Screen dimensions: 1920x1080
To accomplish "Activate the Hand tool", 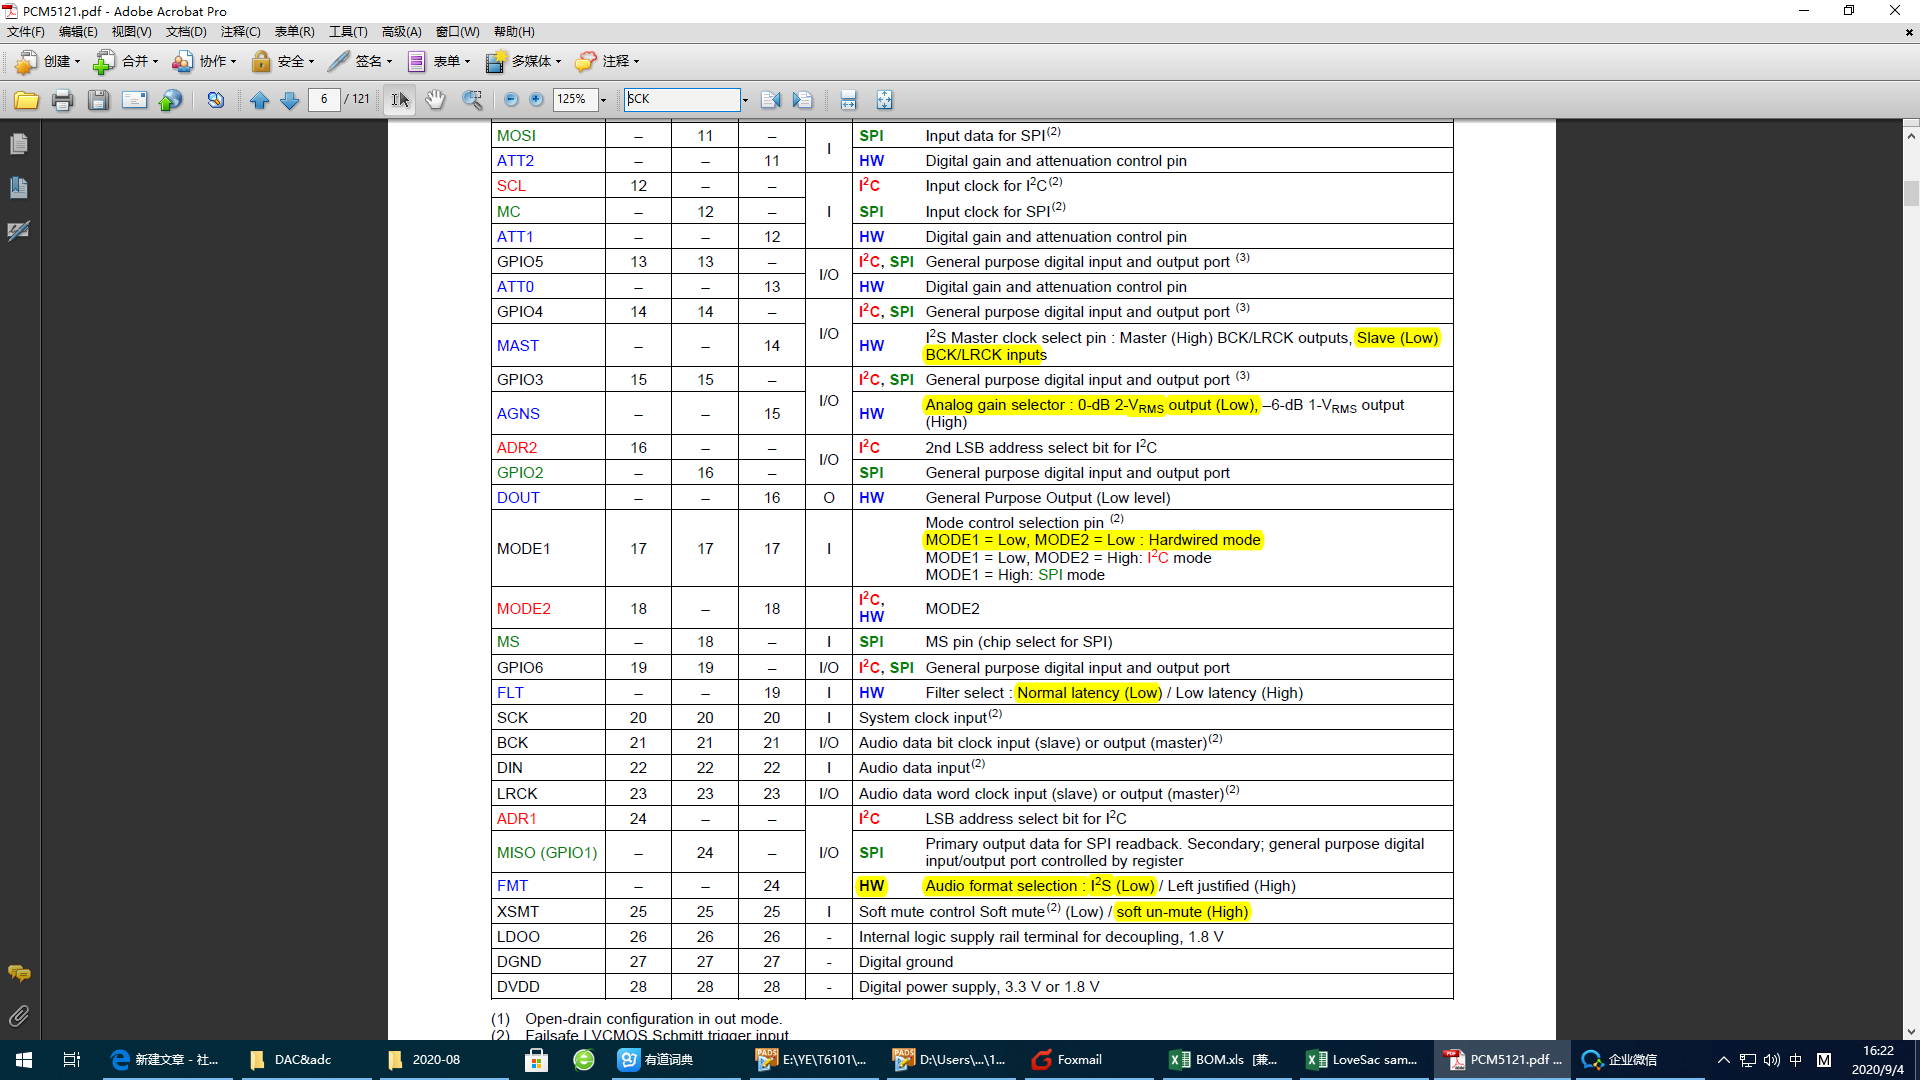I will click(x=435, y=100).
